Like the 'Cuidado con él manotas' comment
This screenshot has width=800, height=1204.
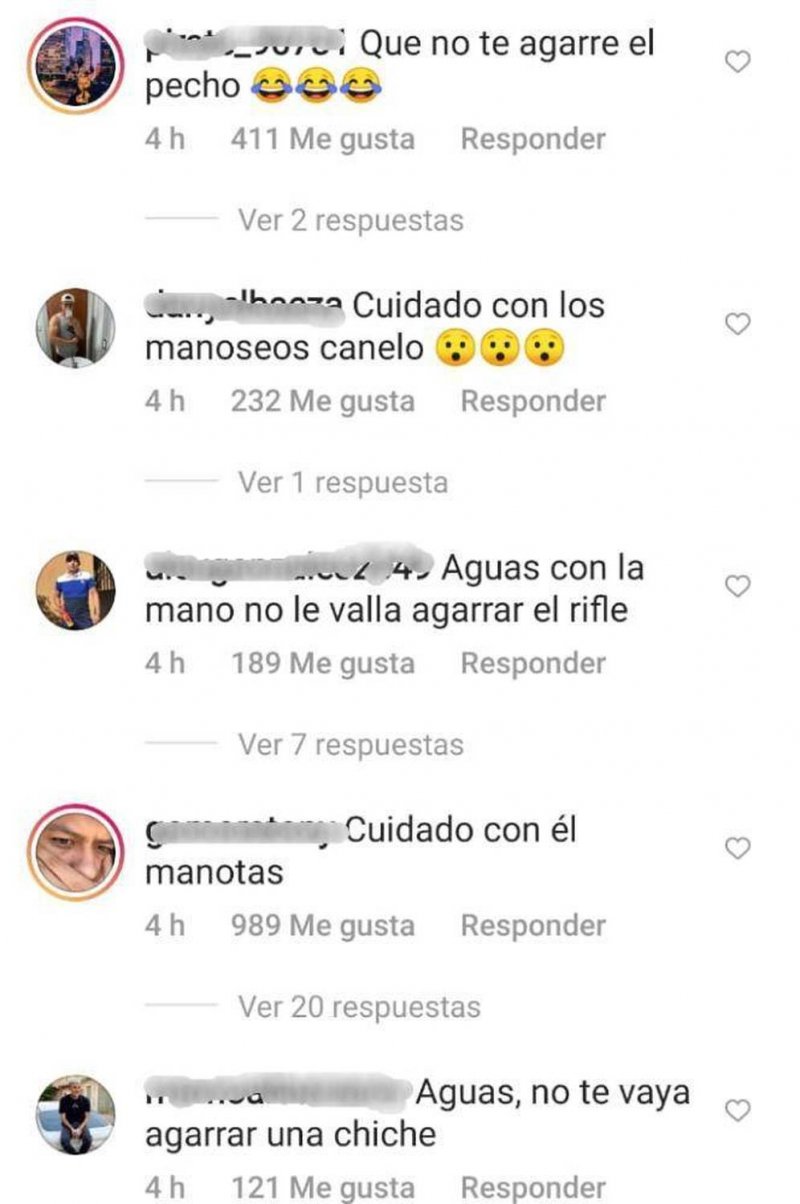pyautogui.click(x=737, y=849)
